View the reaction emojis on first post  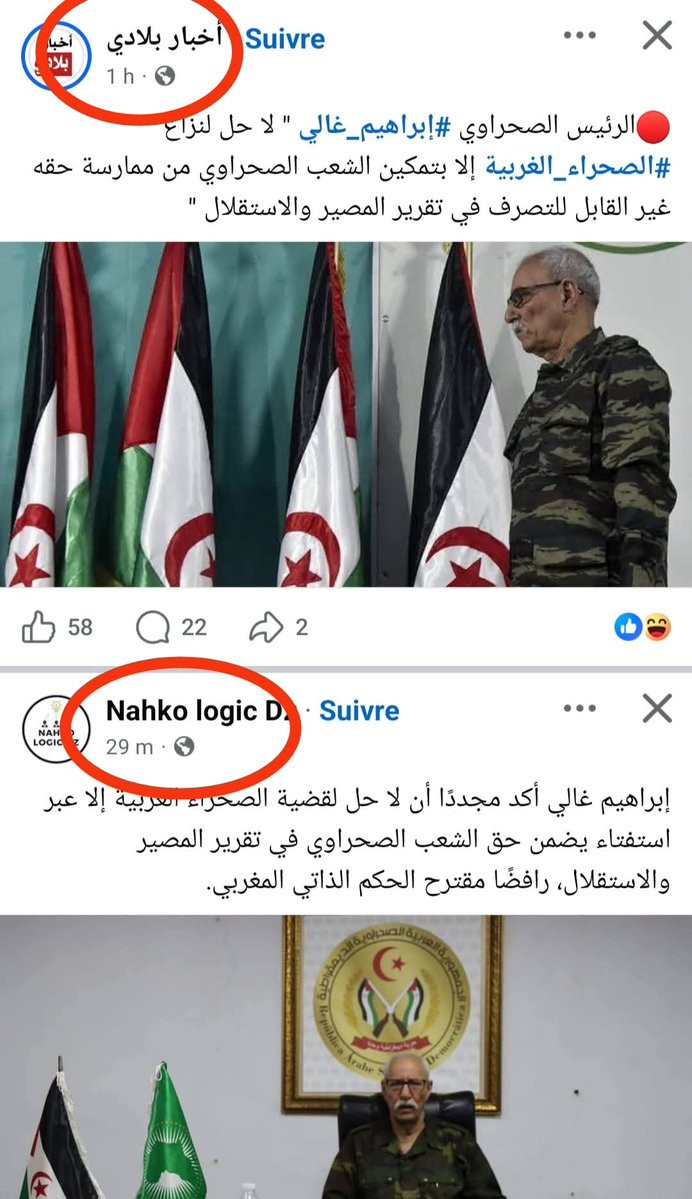click(x=643, y=628)
